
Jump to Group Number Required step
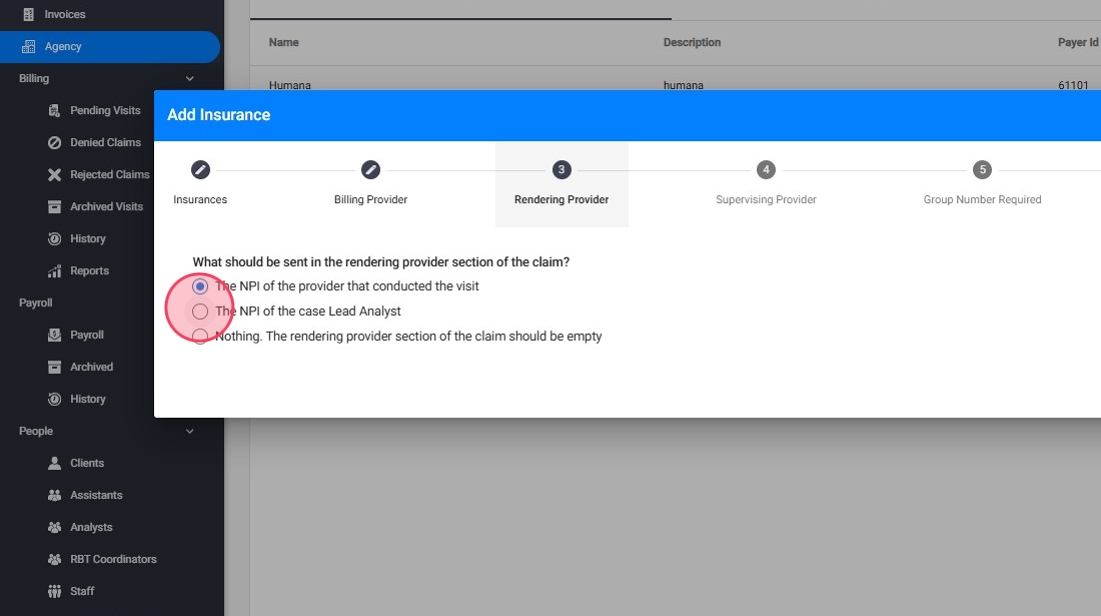pyautogui.click(x=982, y=184)
